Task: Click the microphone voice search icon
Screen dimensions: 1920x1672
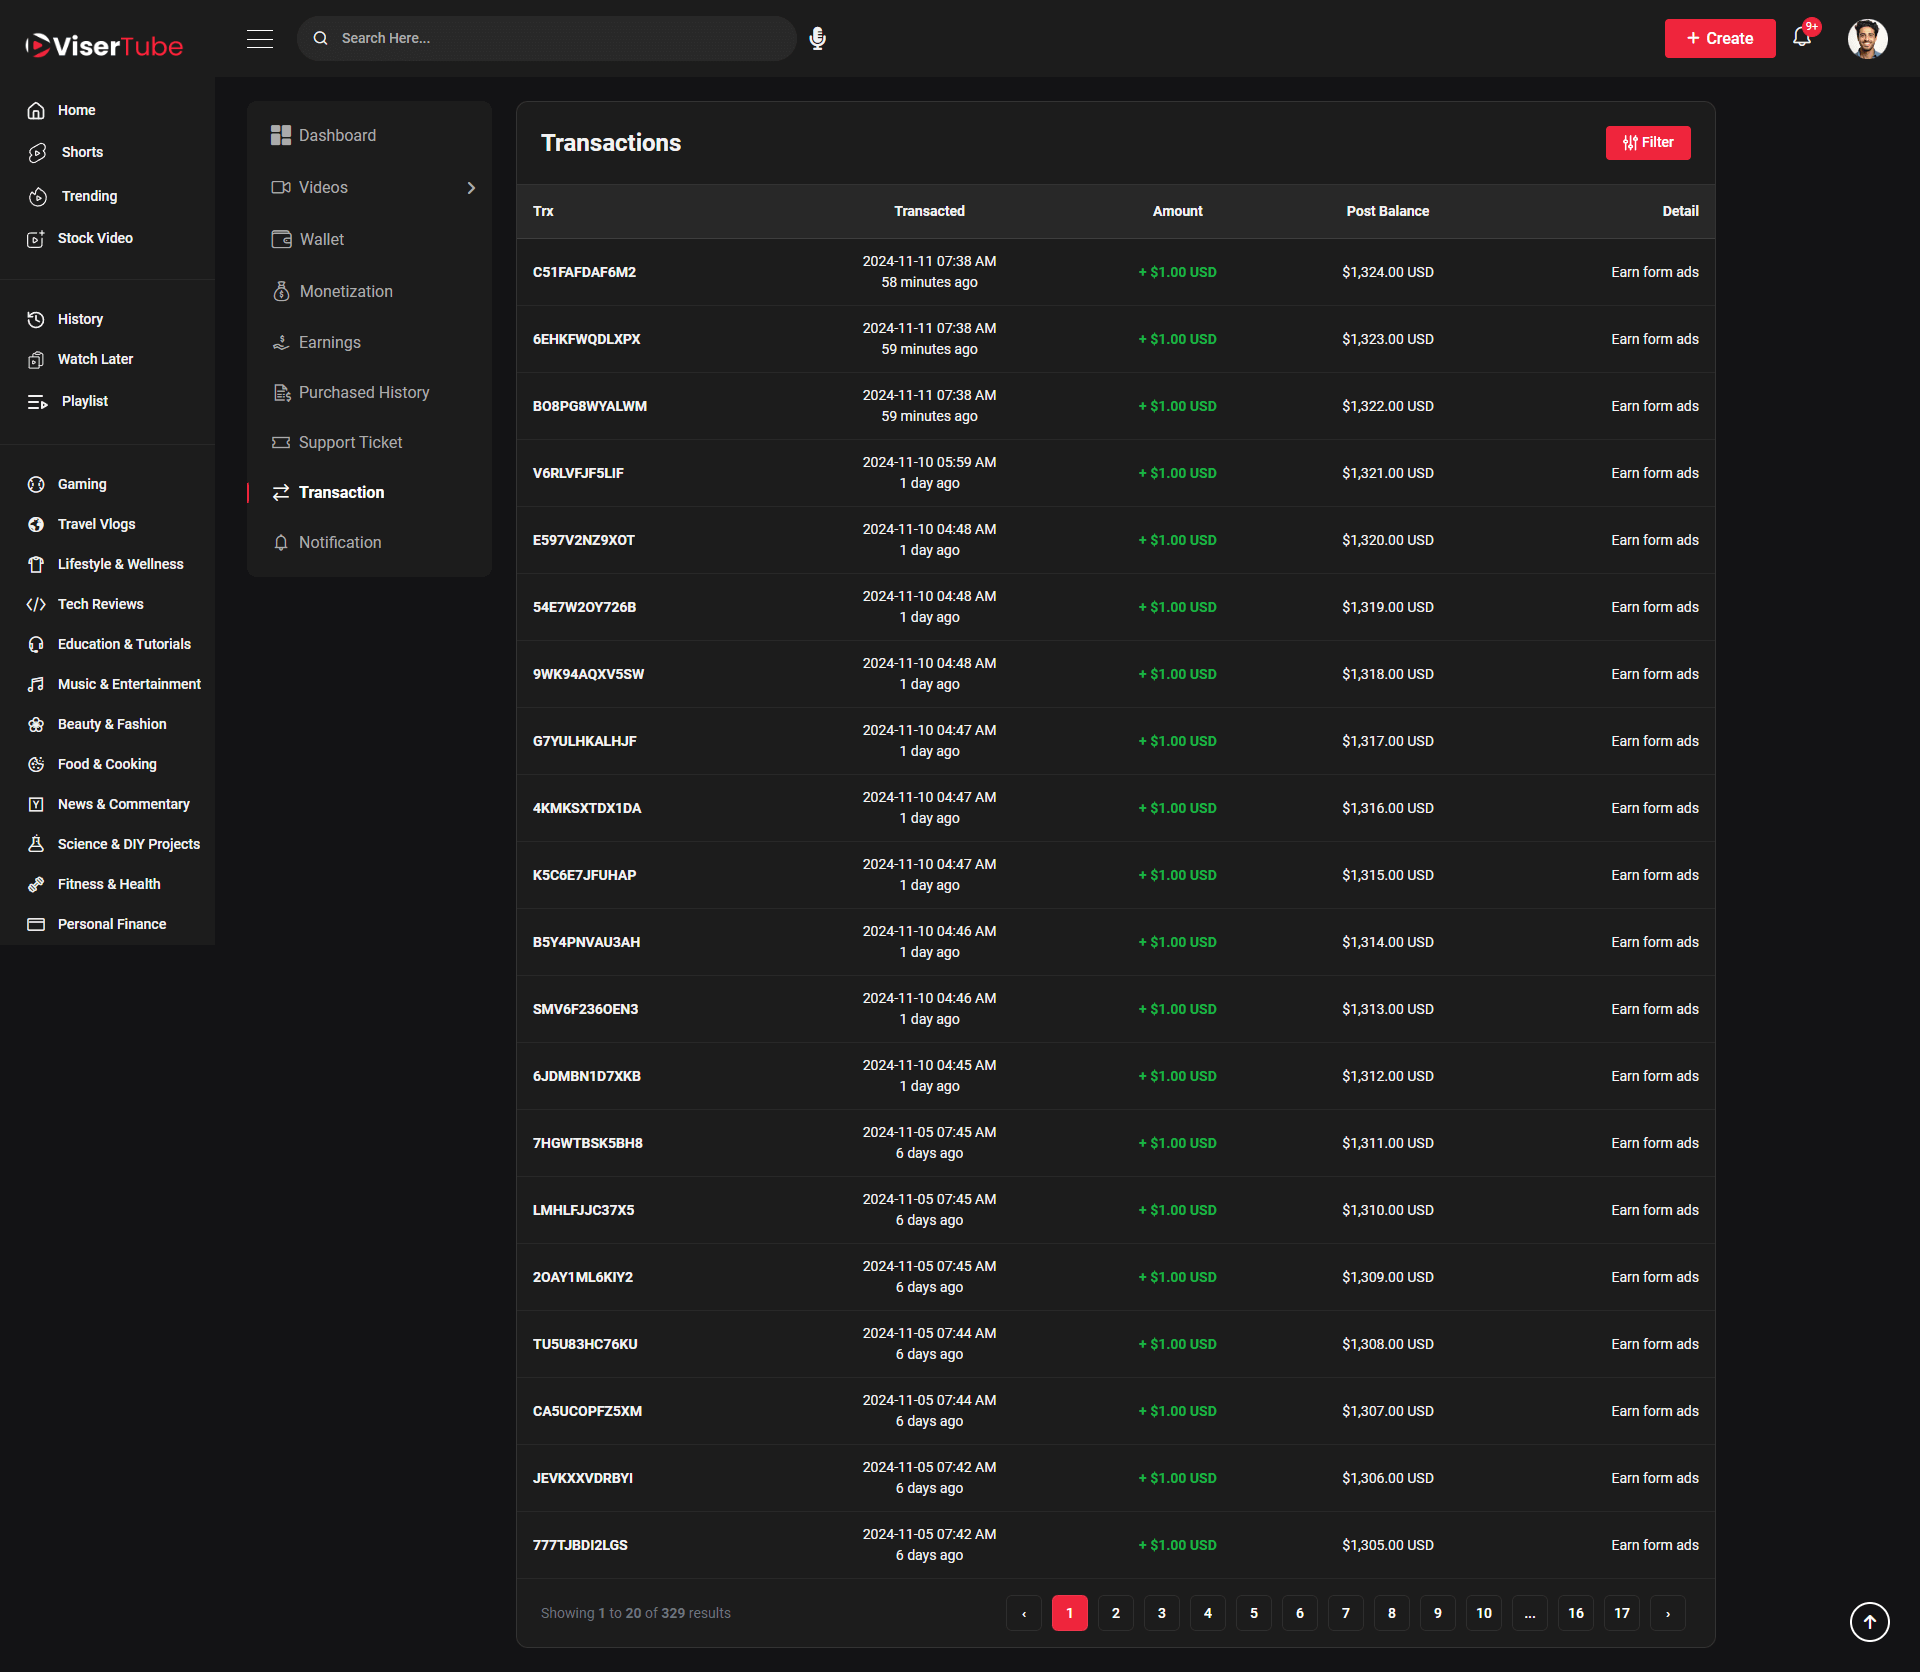Action: point(817,38)
